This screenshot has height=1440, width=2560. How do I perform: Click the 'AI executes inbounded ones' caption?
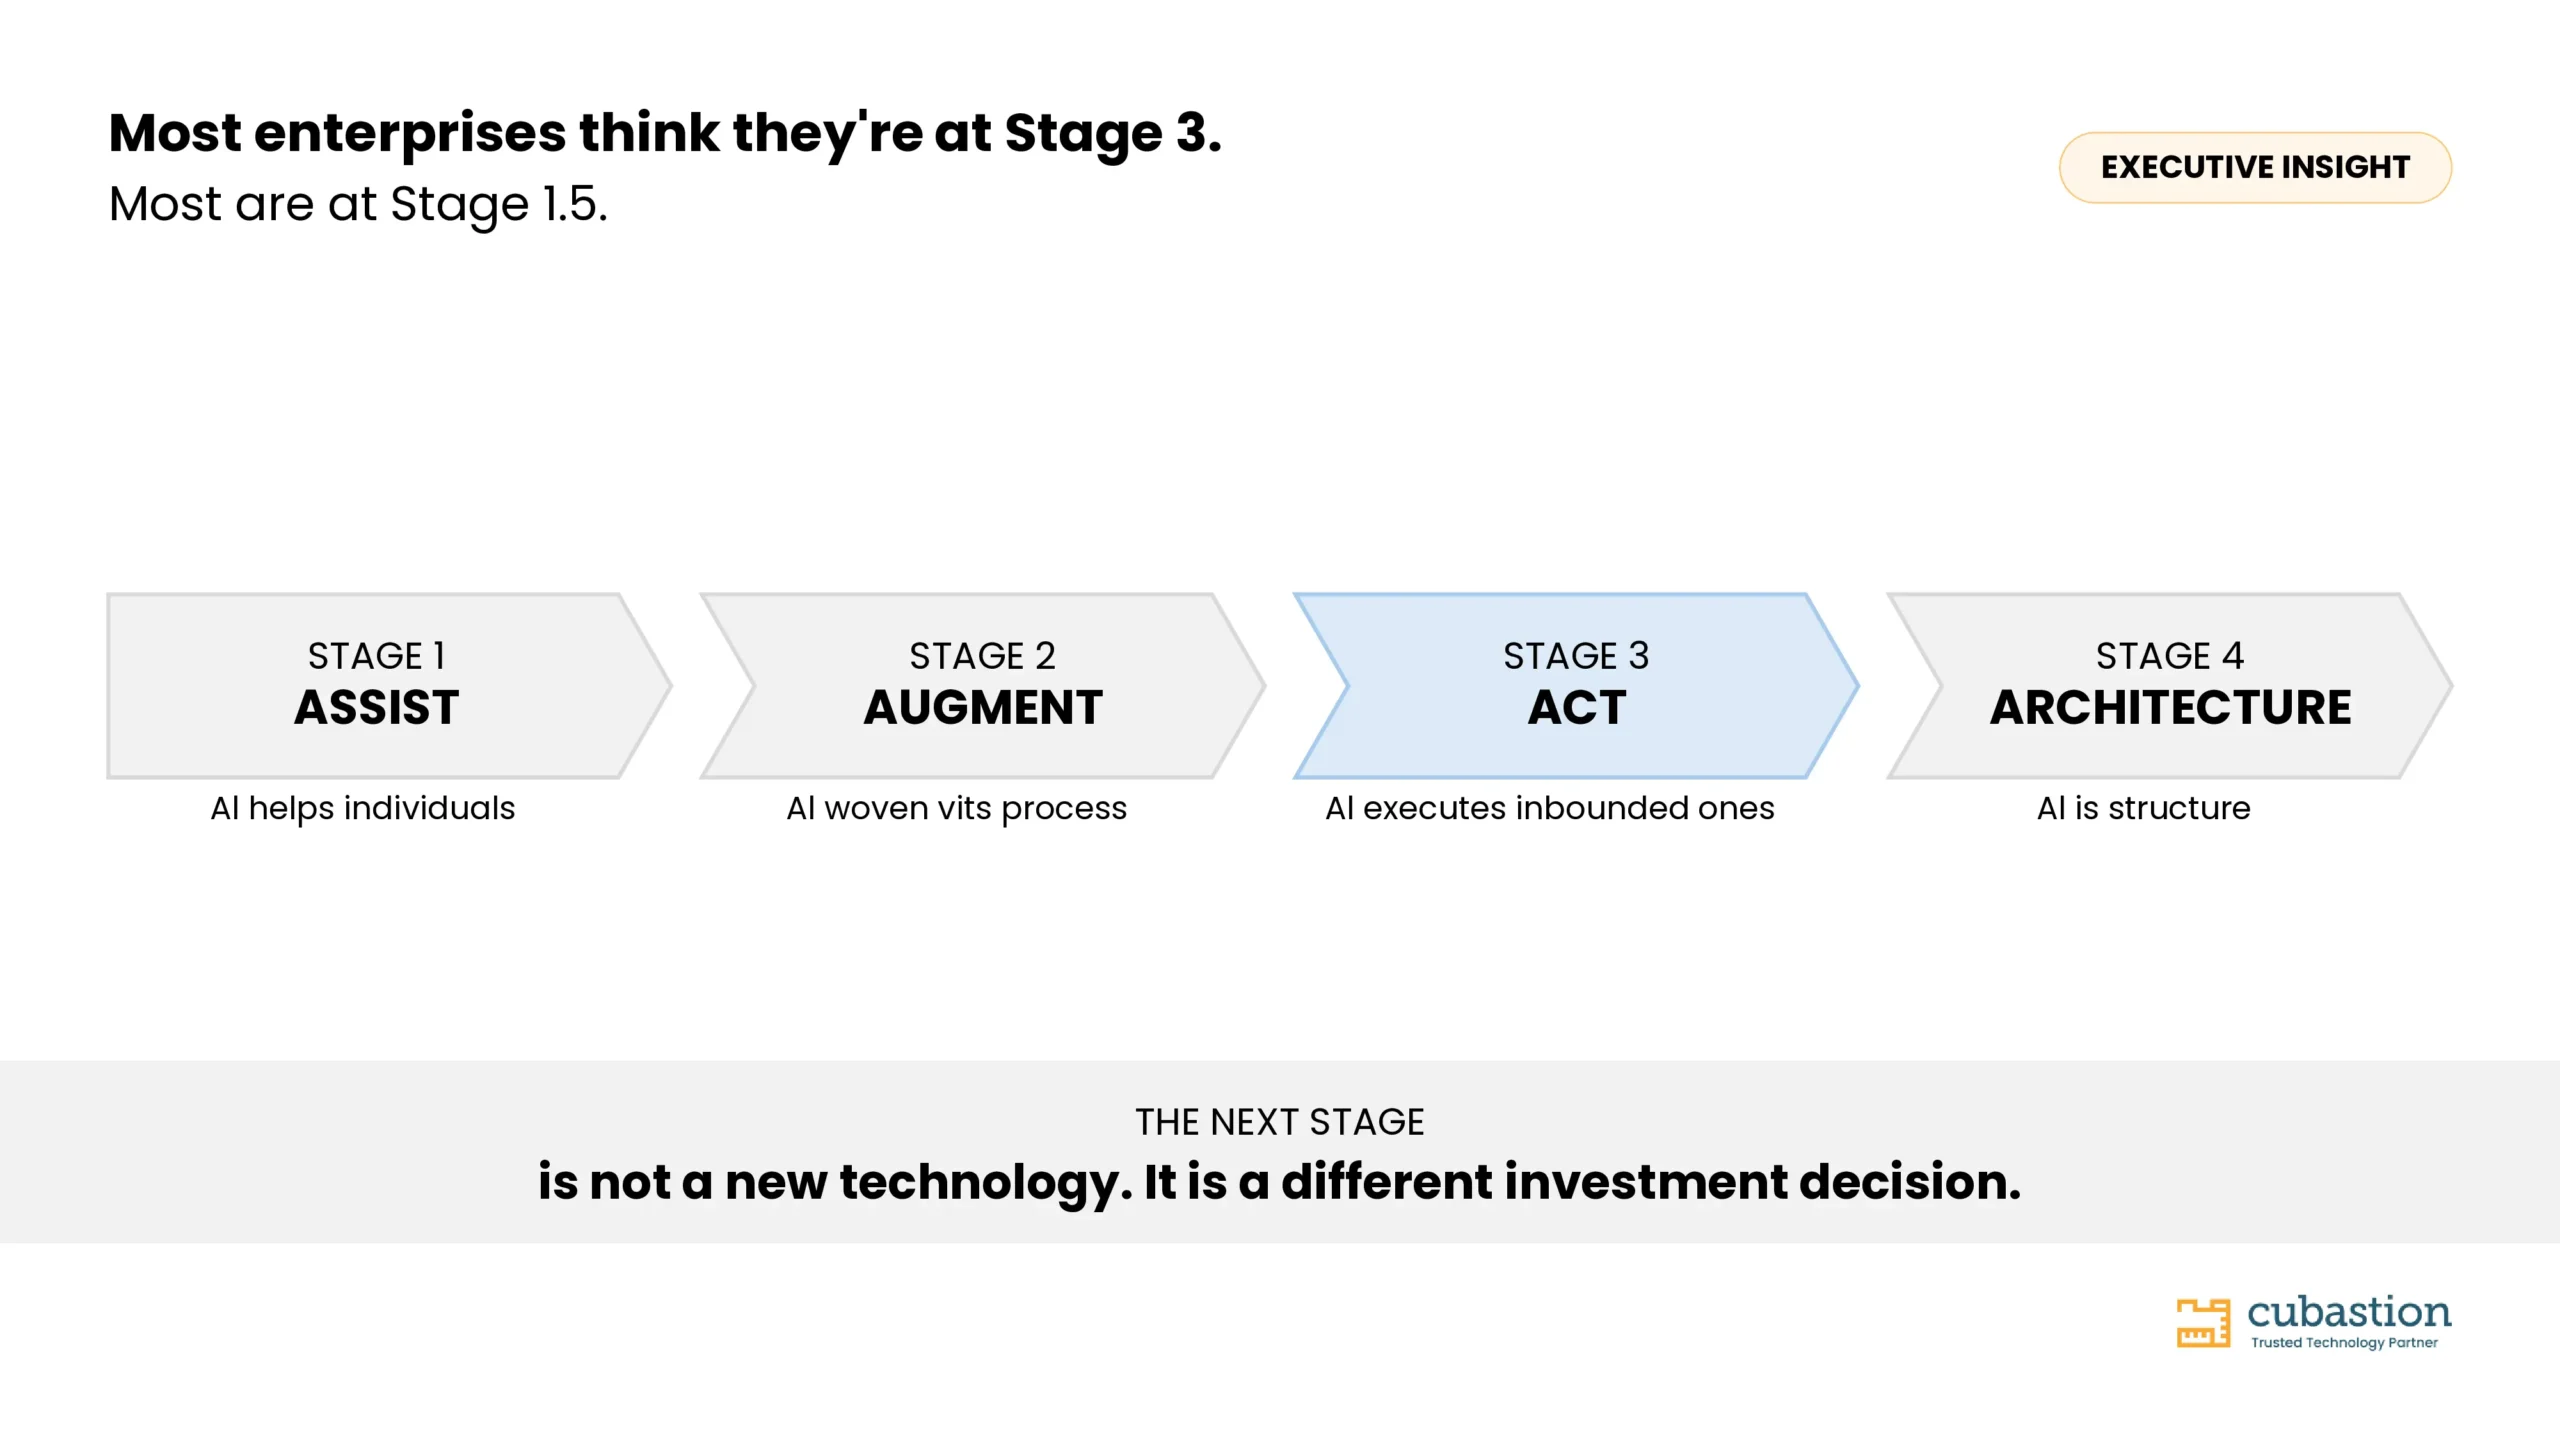(x=1550, y=808)
